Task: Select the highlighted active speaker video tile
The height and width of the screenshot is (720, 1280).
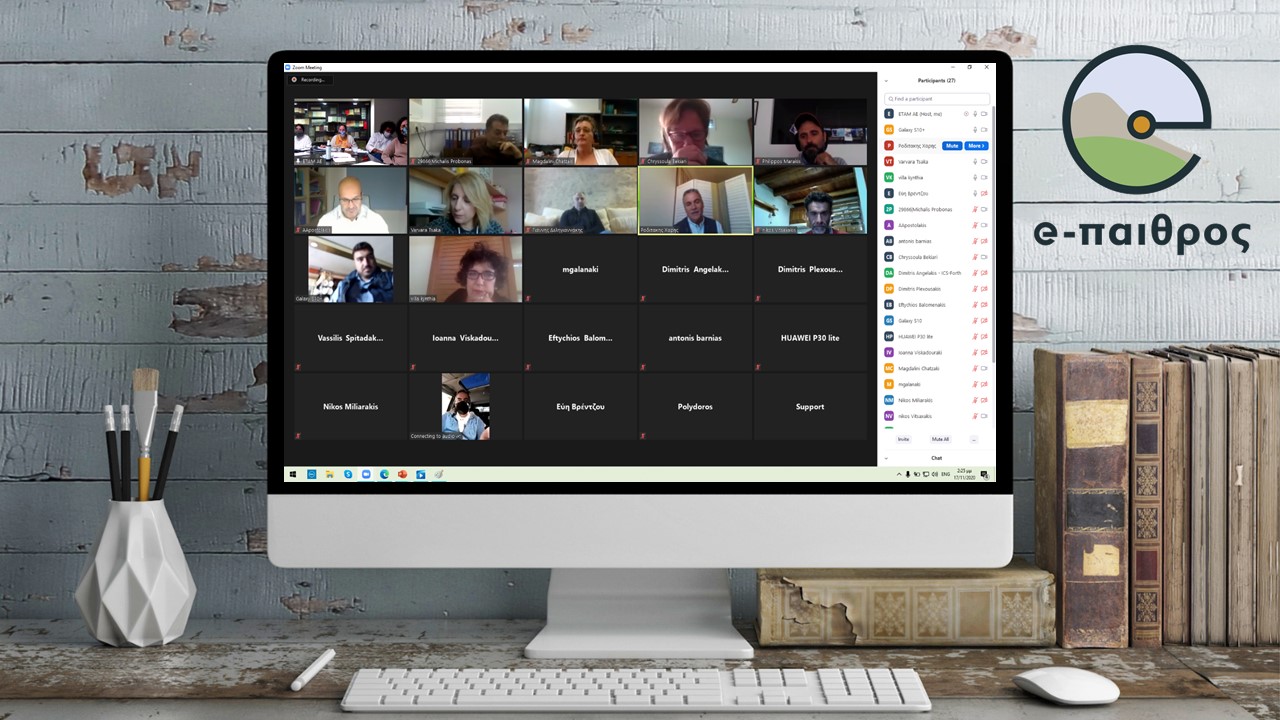Action: [695, 200]
